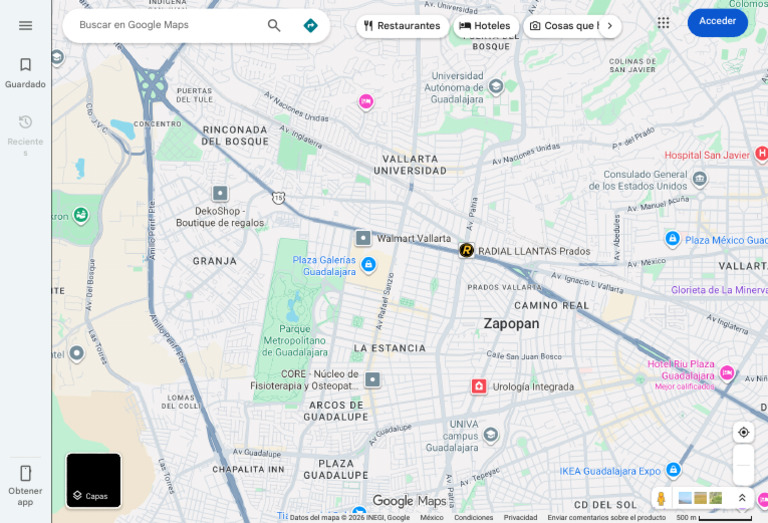Filter by Hoteles chip
Screen dimensions: 768x523
(x=486, y=26)
